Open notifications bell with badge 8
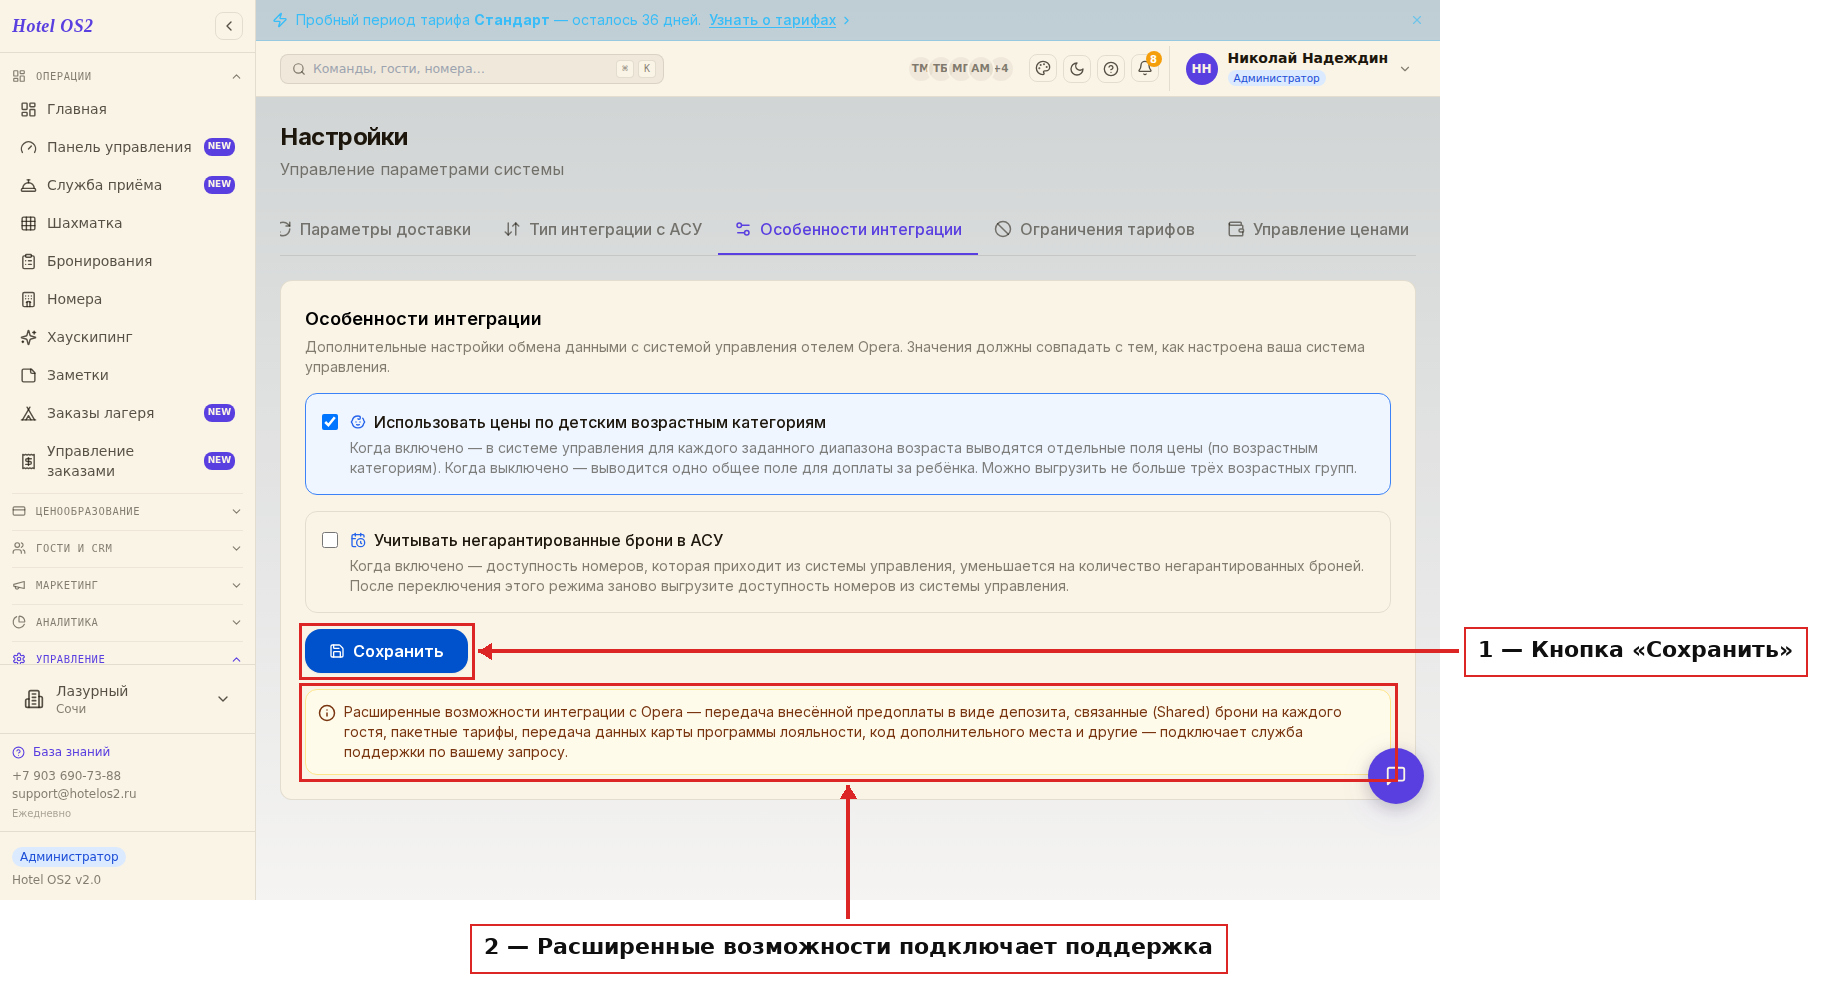 pos(1145,69)
